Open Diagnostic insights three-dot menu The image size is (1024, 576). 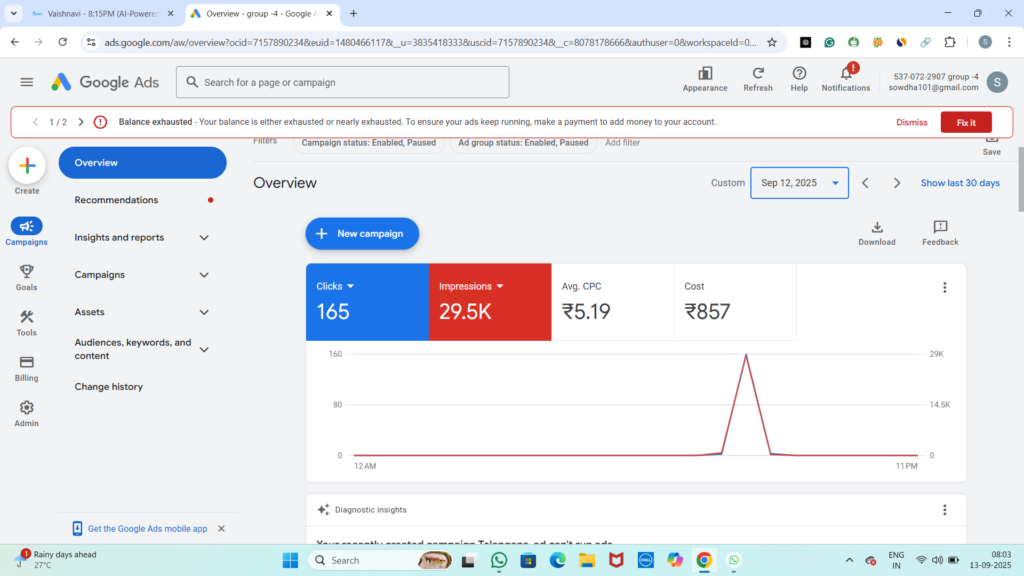click(x=944, y=510)
